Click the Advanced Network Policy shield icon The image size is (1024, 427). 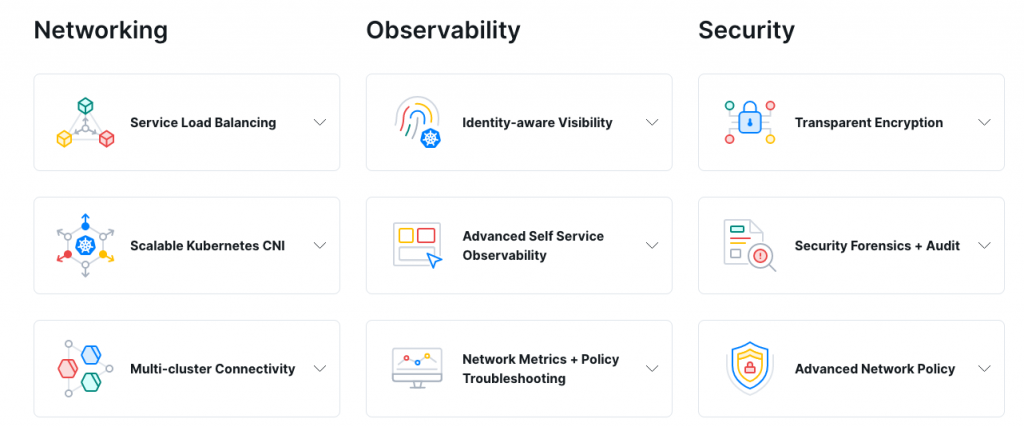750,368
